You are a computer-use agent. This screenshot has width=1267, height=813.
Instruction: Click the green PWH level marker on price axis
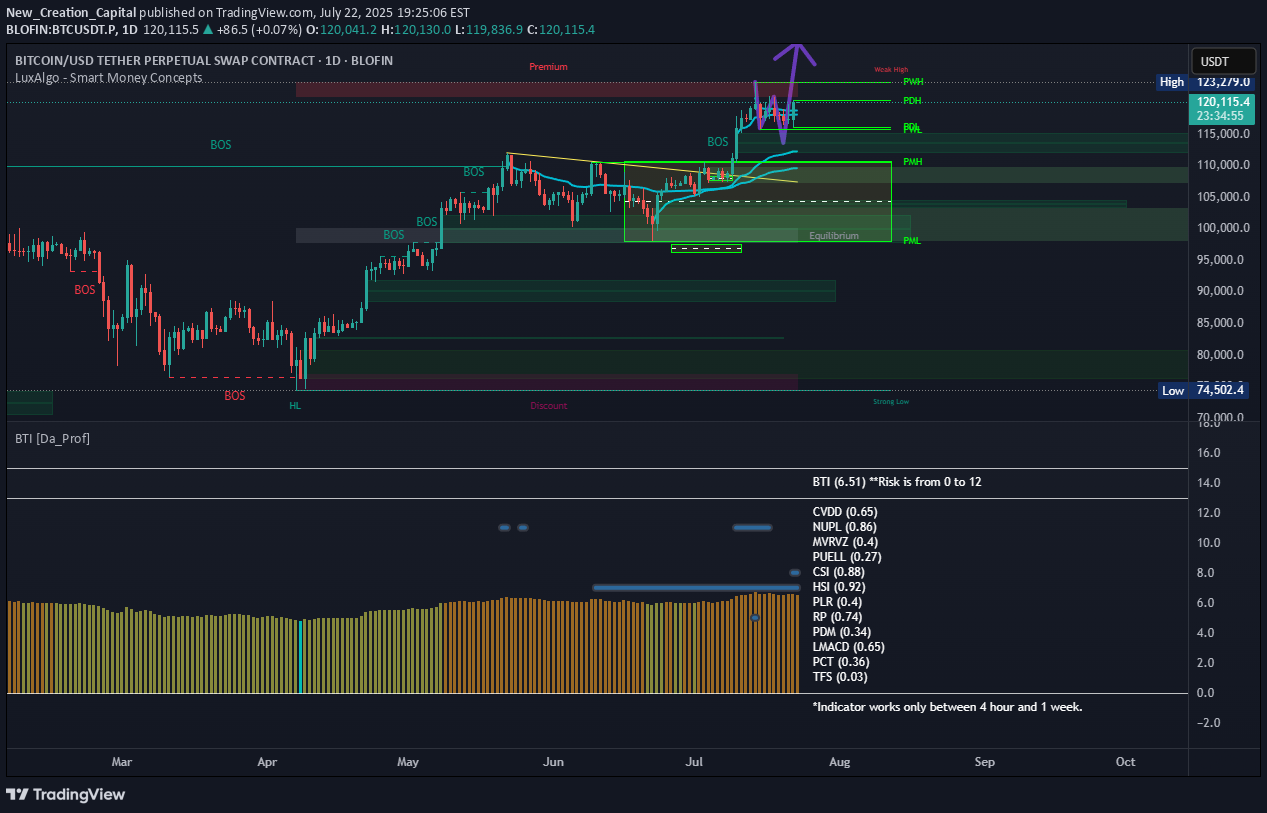[x=911, y=81]
